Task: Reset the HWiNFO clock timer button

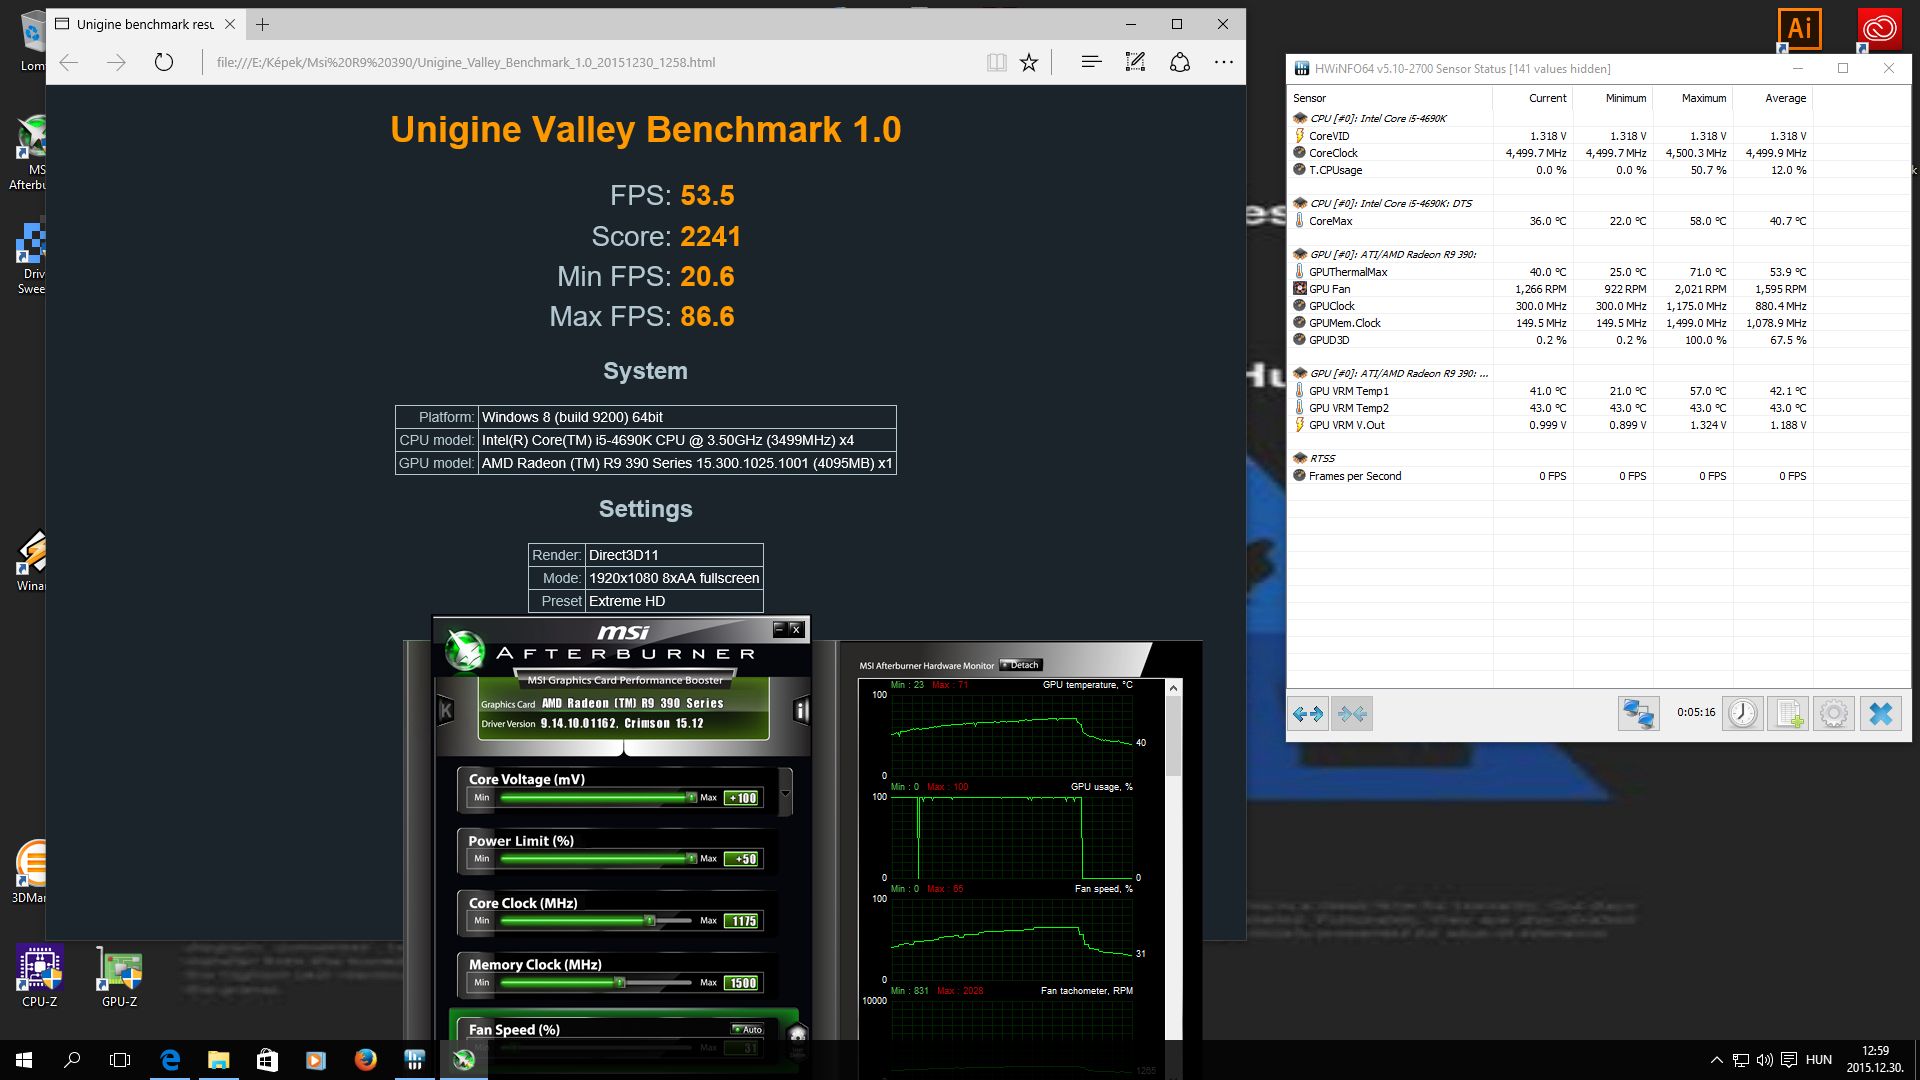Action: [1742, 714]
